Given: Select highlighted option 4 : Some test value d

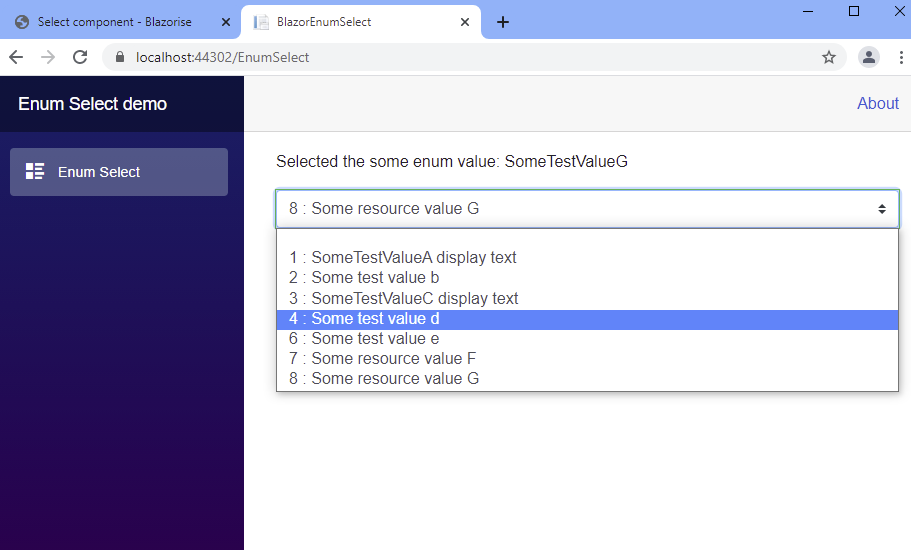Looking at the screenshot, I should 587,319.
